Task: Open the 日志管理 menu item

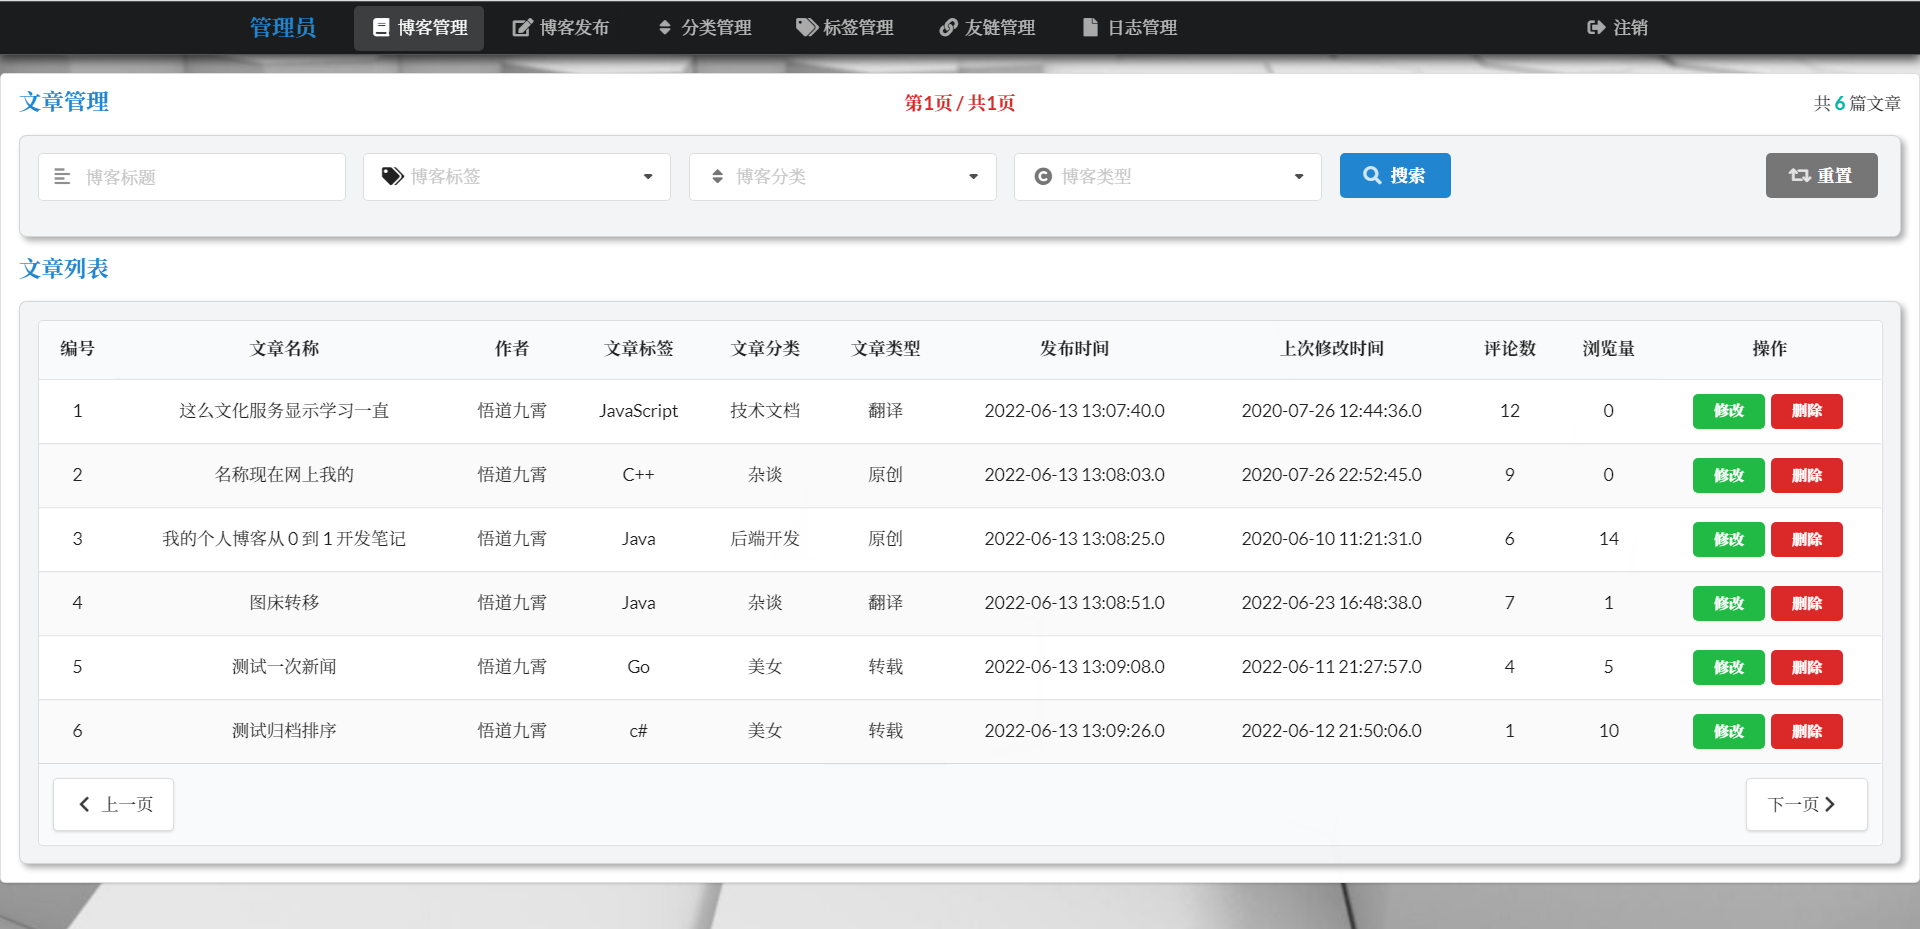Action: tap(1130, 28)
